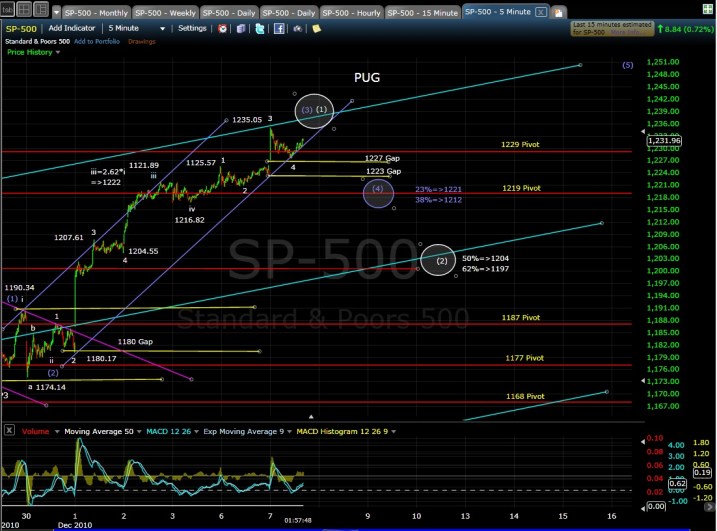Screen dimensions: 717x531
Task: Click the 1207.61 price annotation
Action: [69, 237]
